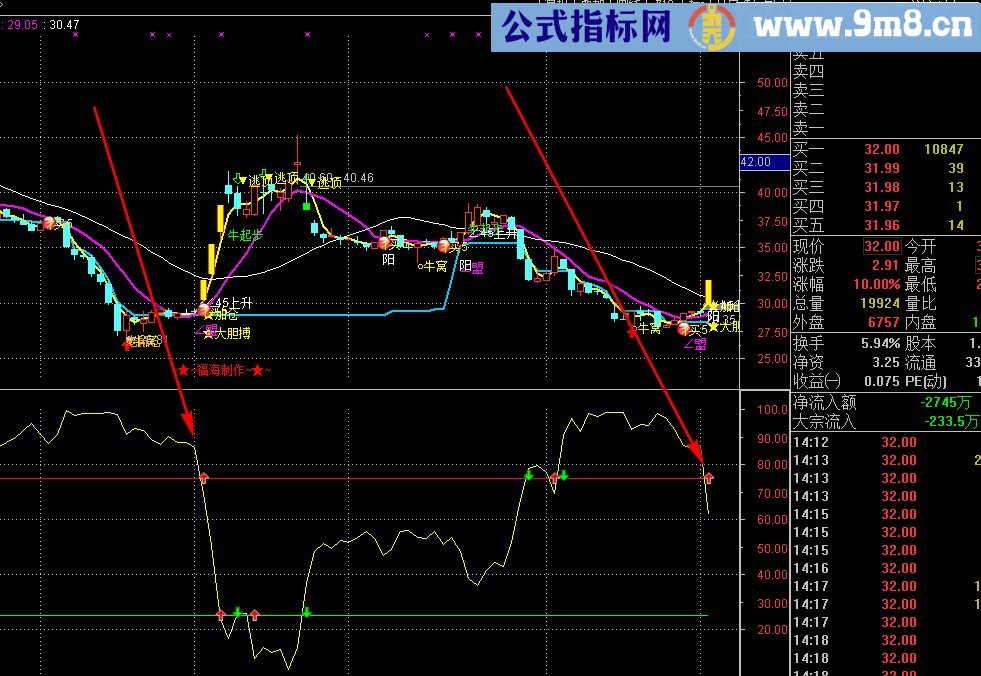Click the '45上升' chart label
Screen dimensions: 981x676
pyautogui.click(x=234, y=304)
